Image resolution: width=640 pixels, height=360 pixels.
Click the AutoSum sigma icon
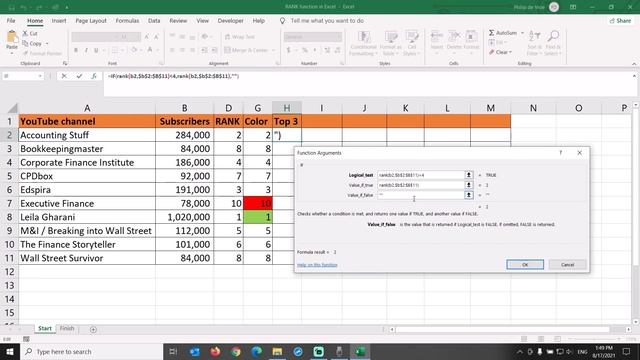(x=491, y=33)
